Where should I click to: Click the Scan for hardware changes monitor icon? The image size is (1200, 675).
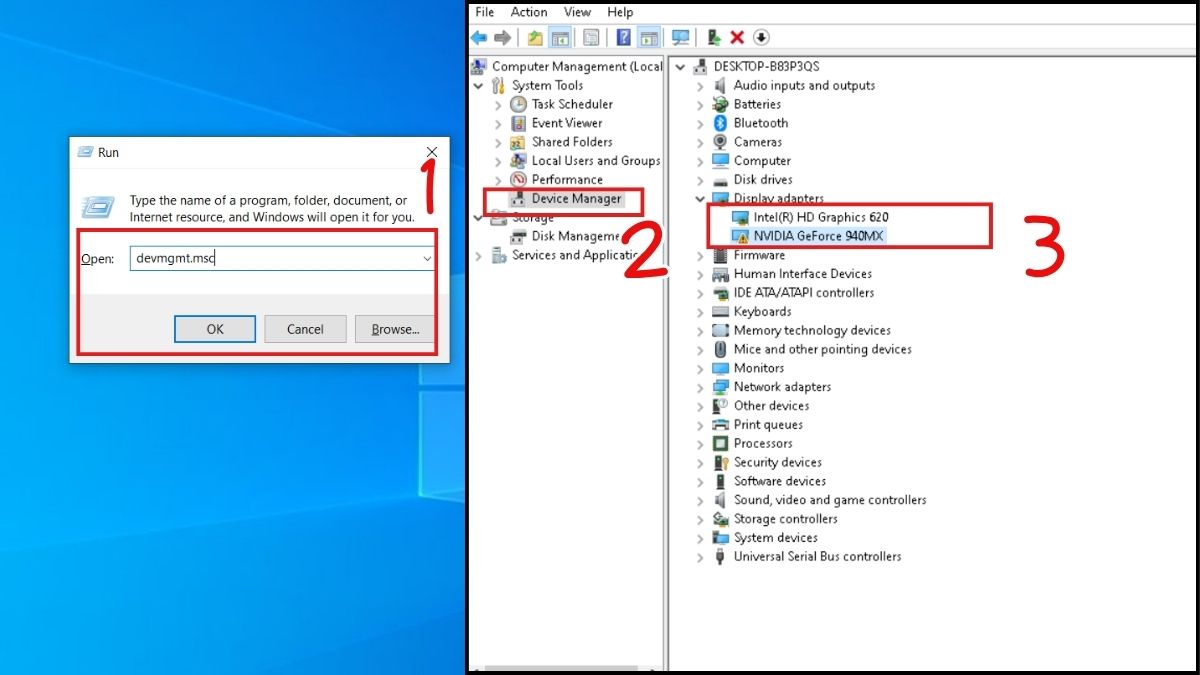(x=681, y=37)
